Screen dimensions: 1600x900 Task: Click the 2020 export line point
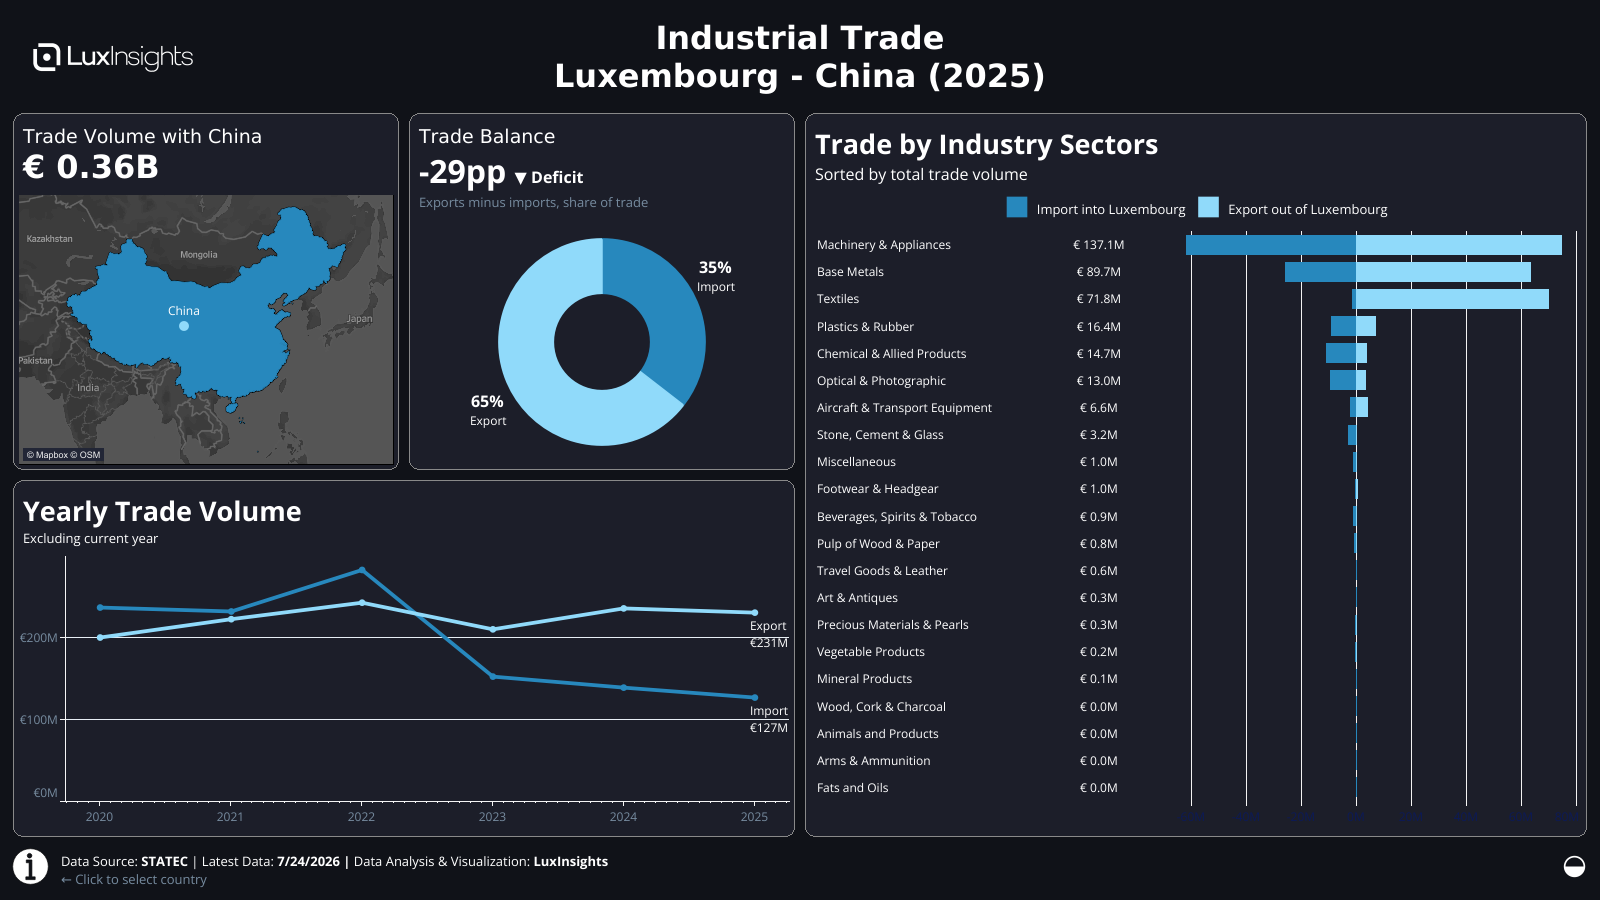tap(99, 637)
